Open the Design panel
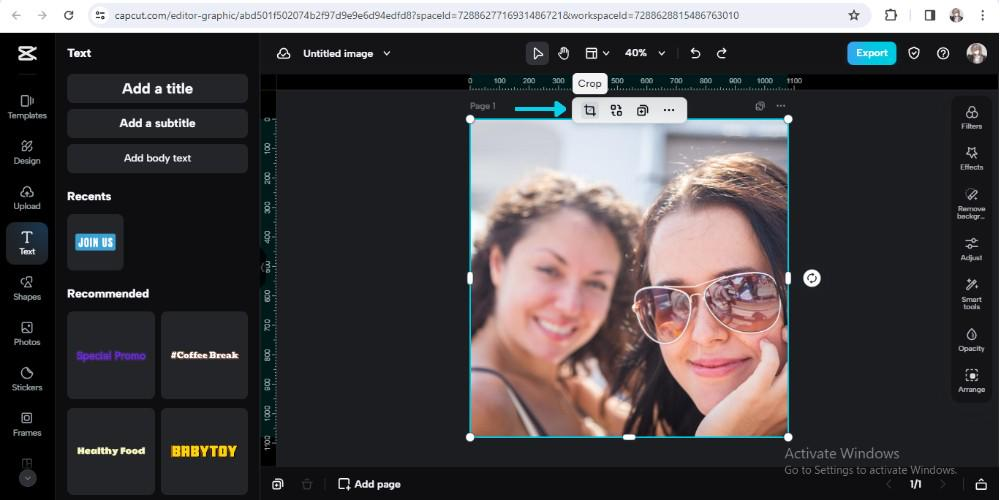Image resolution: width=1000 pixels, height=500 pixels. pyautogui.click(x=27, y=152)
